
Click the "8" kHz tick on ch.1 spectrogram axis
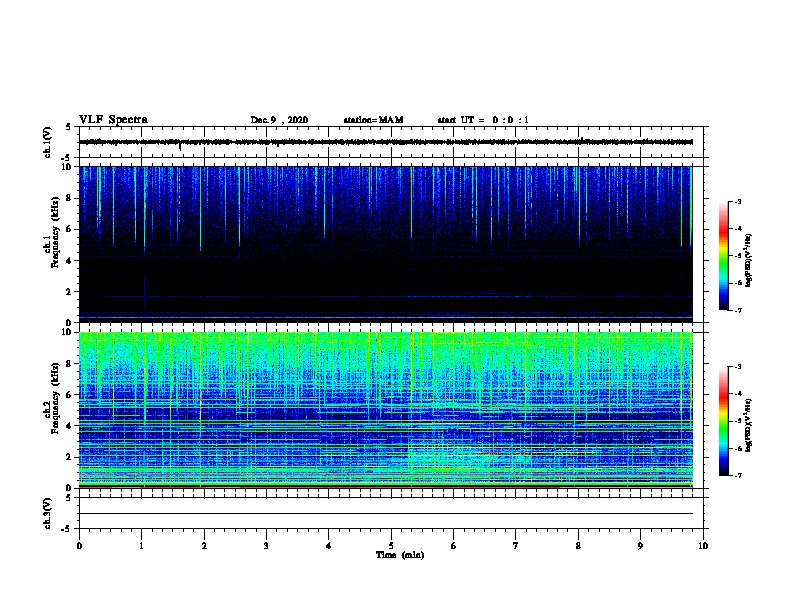[x=71, y=198]
